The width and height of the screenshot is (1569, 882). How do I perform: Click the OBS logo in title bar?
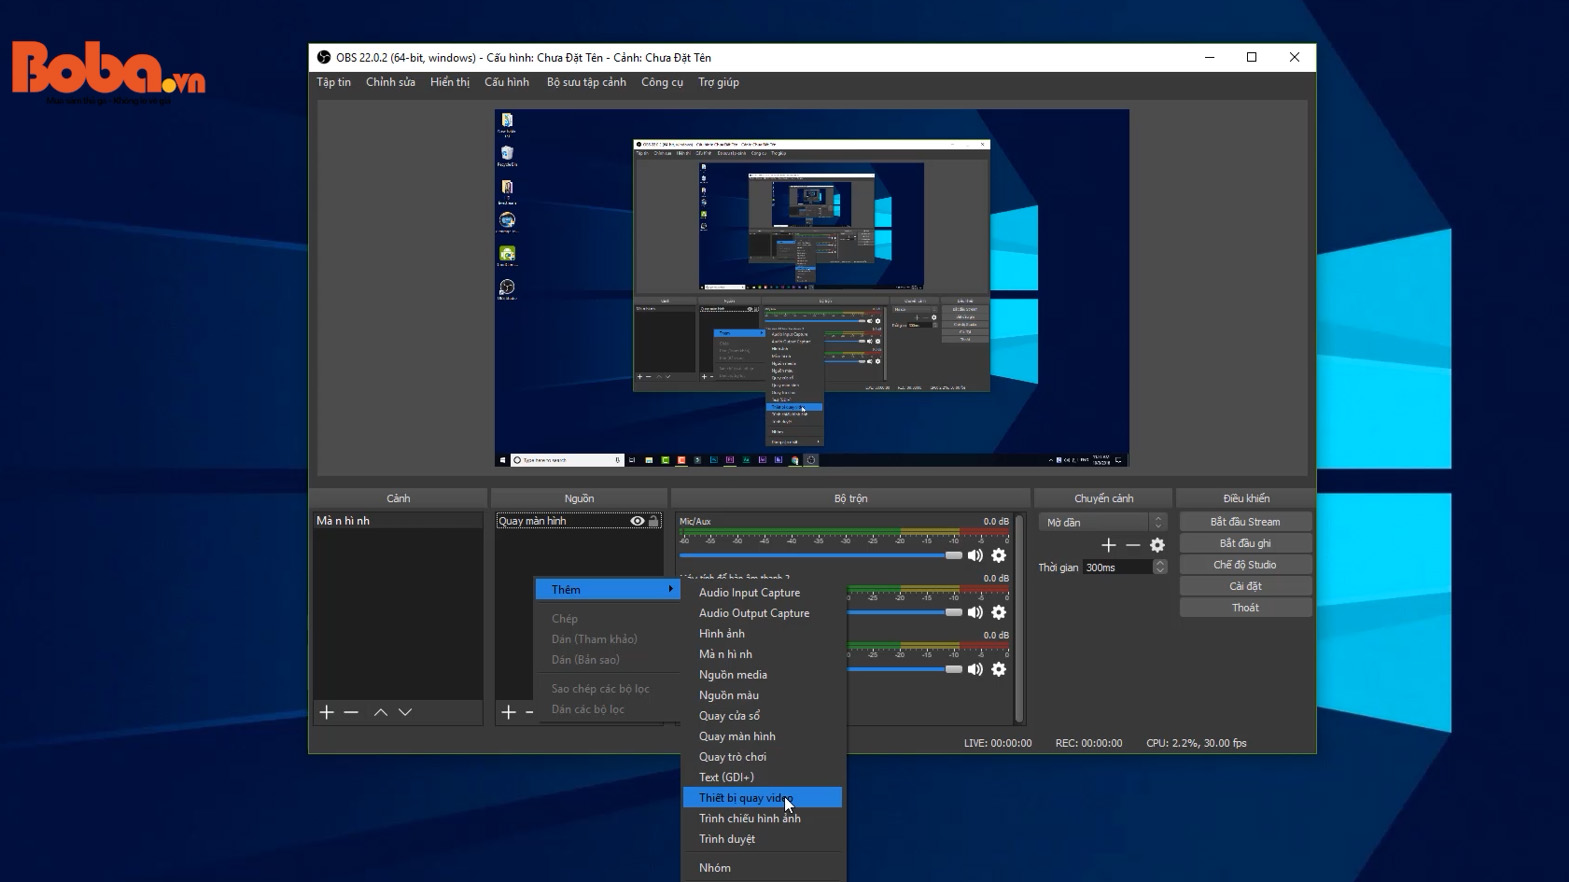(x=324, y=57)
